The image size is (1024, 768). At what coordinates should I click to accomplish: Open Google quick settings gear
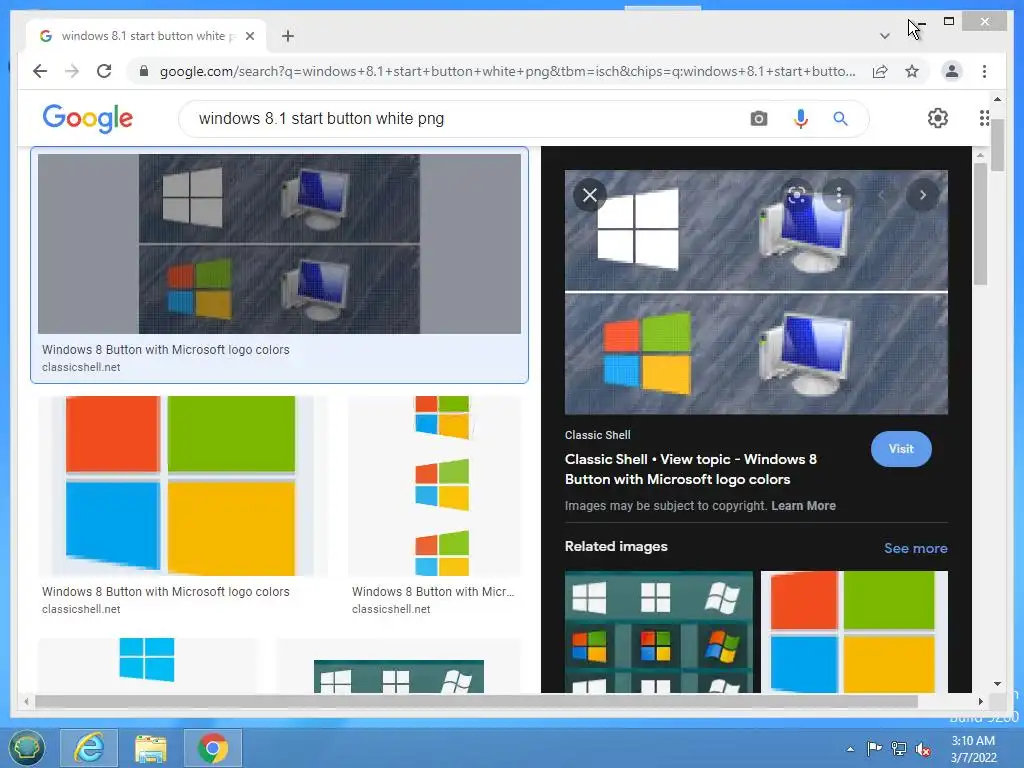pos(938,118)
